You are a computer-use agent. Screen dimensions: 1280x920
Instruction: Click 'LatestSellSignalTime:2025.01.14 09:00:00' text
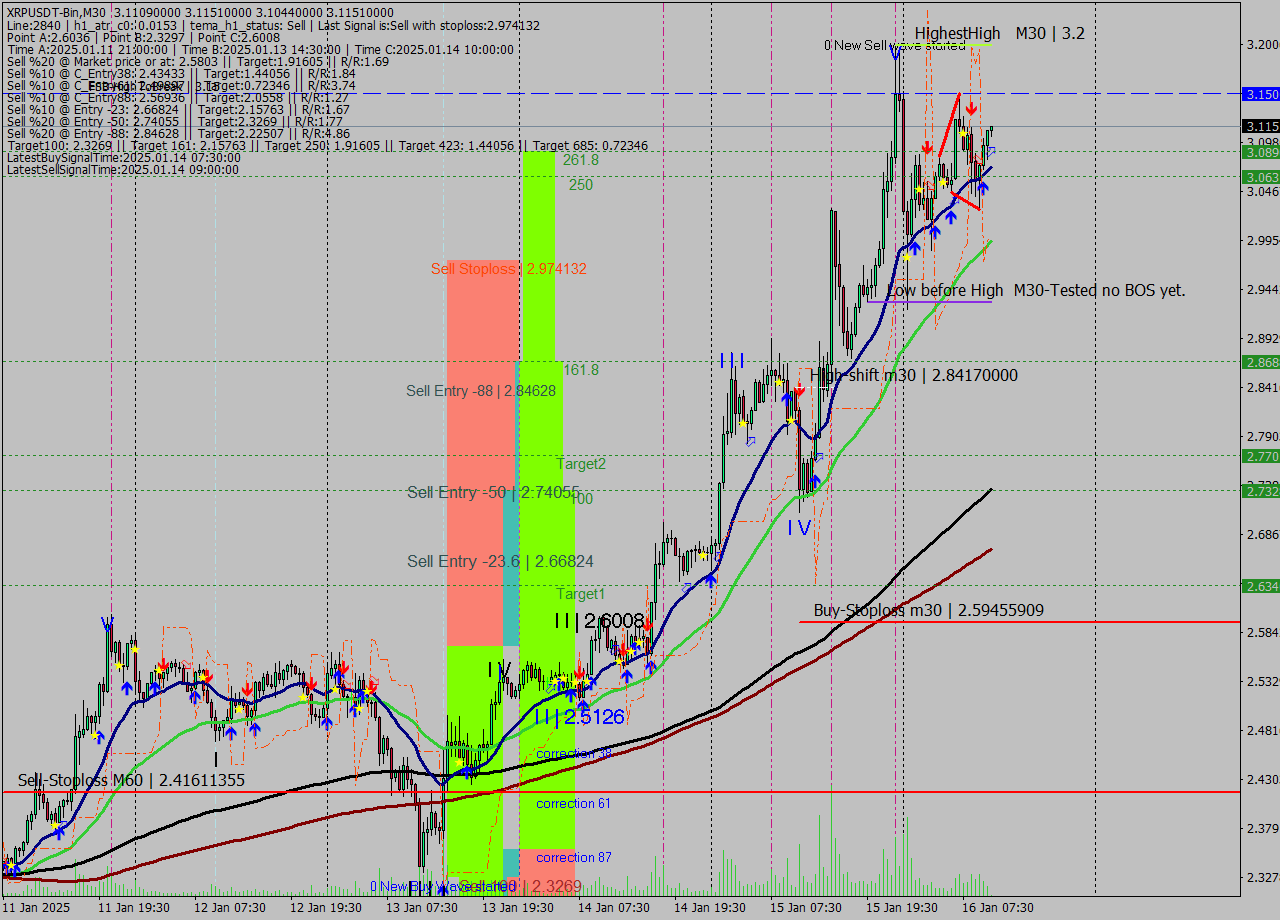pyautogui.click(x=122, y=170)
